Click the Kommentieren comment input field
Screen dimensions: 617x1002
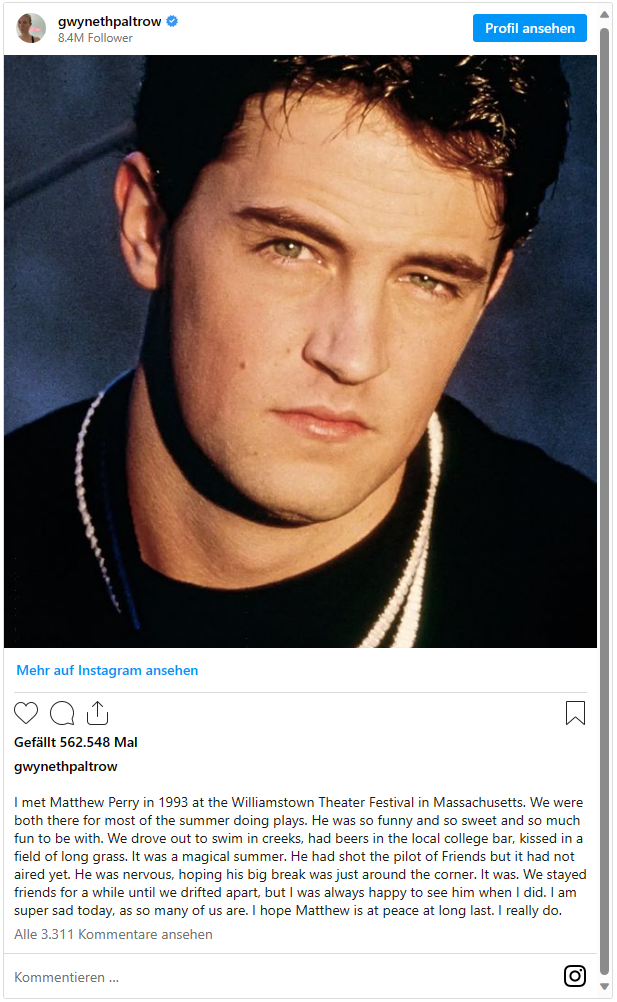click(x=281, y=977)
